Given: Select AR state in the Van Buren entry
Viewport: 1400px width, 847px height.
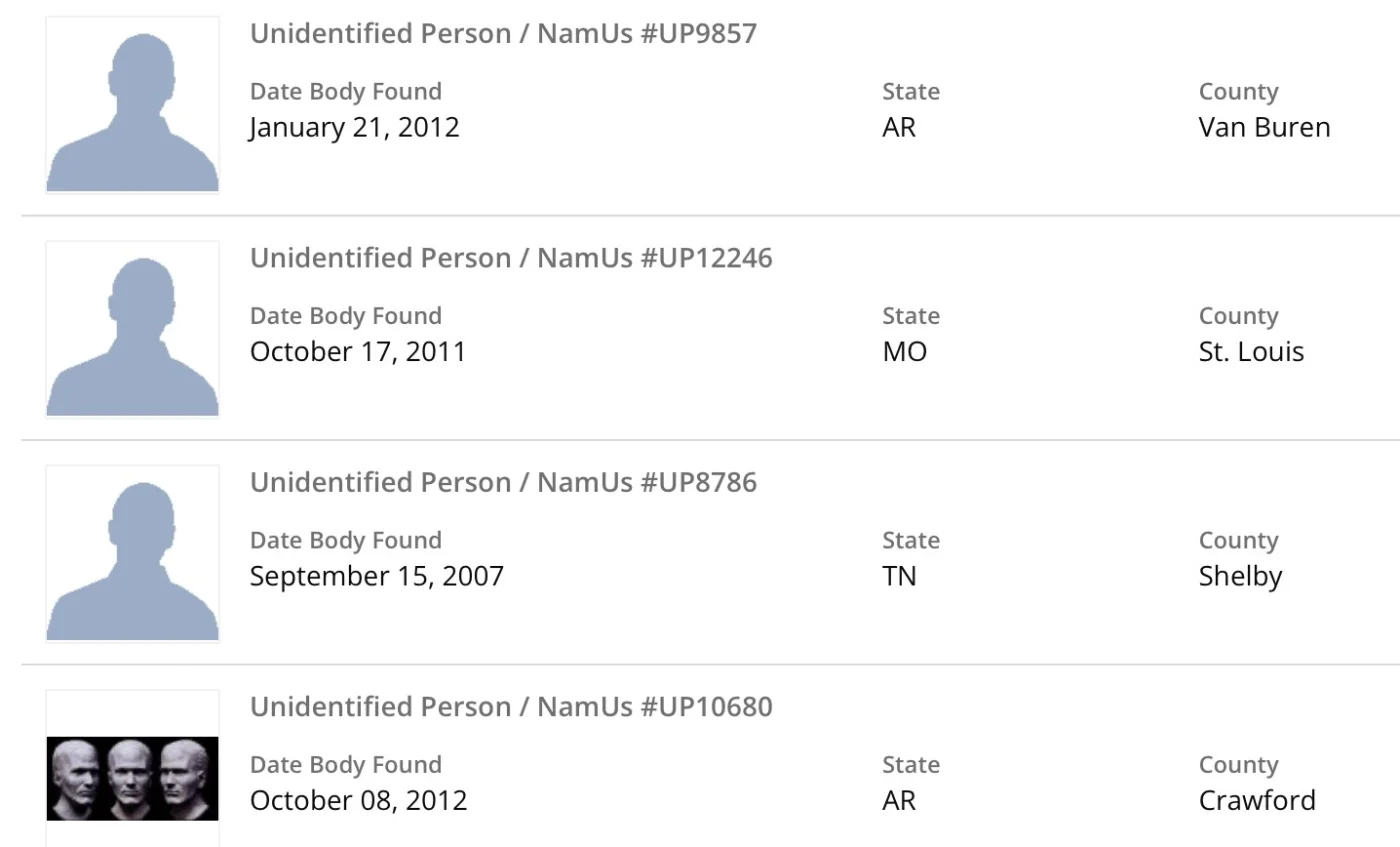Looking at the screenshot, I should click(899, 128).
